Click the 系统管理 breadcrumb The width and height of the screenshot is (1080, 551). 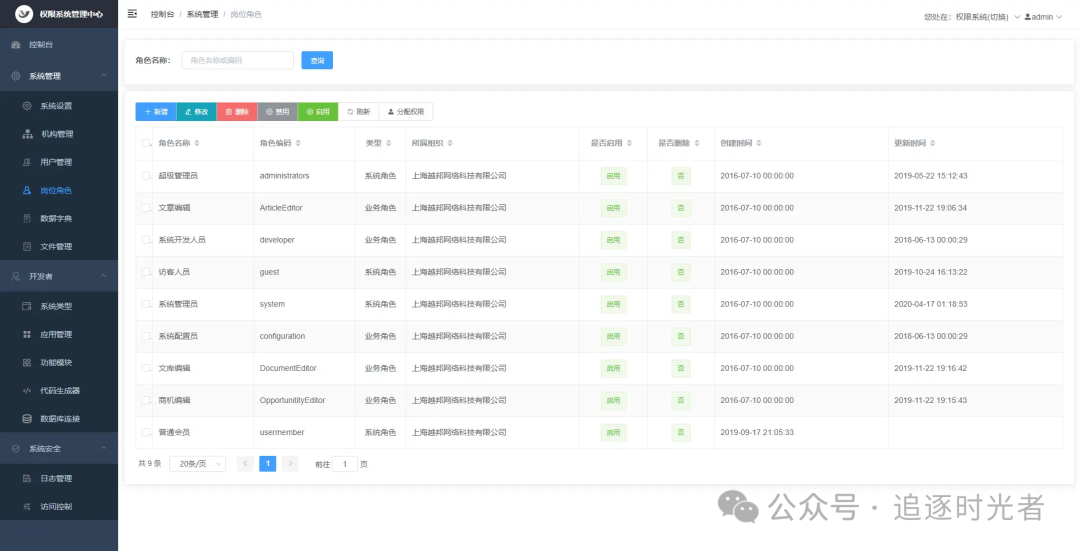pos(202,14)
